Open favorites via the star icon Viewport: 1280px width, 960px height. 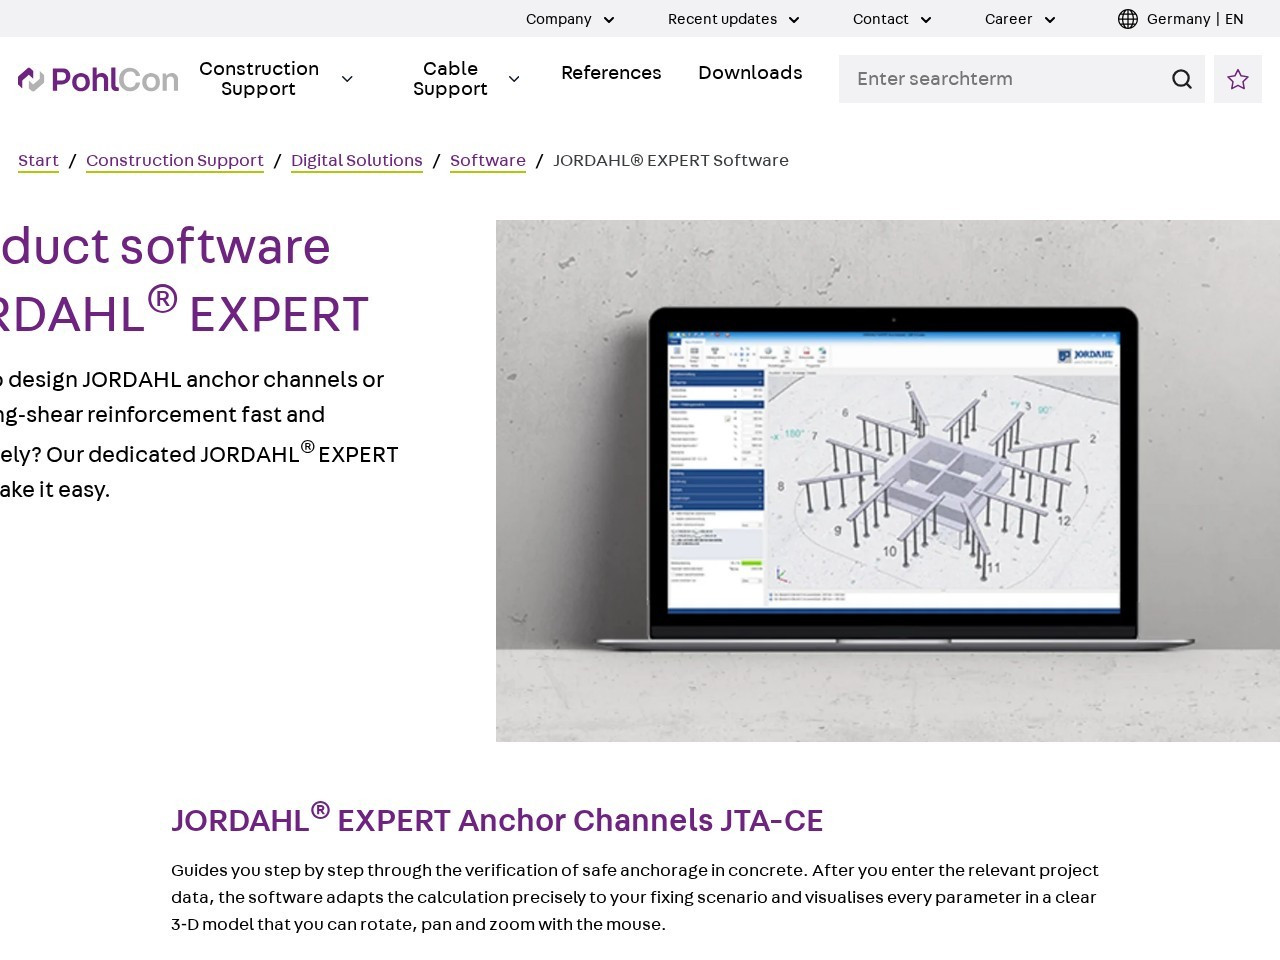pyautogui.click(x=1238, y=79)
